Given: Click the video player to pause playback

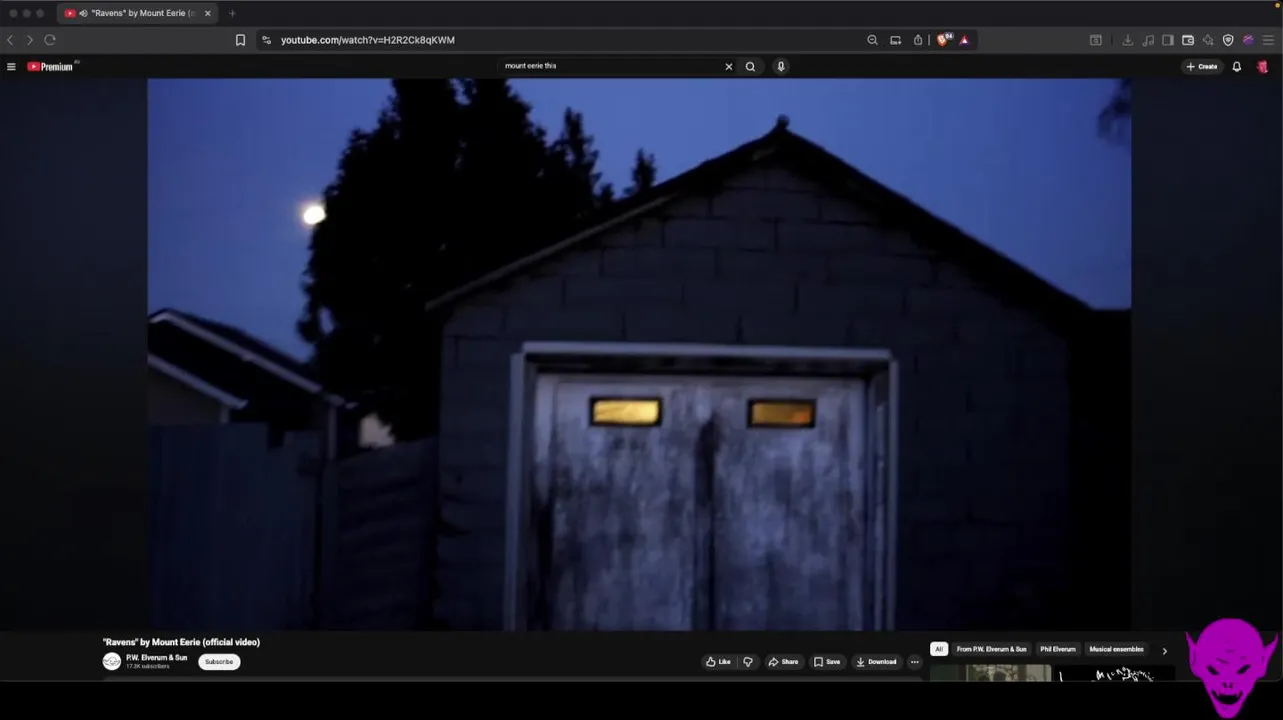Looking at the screenshot, I should [639, 354].
